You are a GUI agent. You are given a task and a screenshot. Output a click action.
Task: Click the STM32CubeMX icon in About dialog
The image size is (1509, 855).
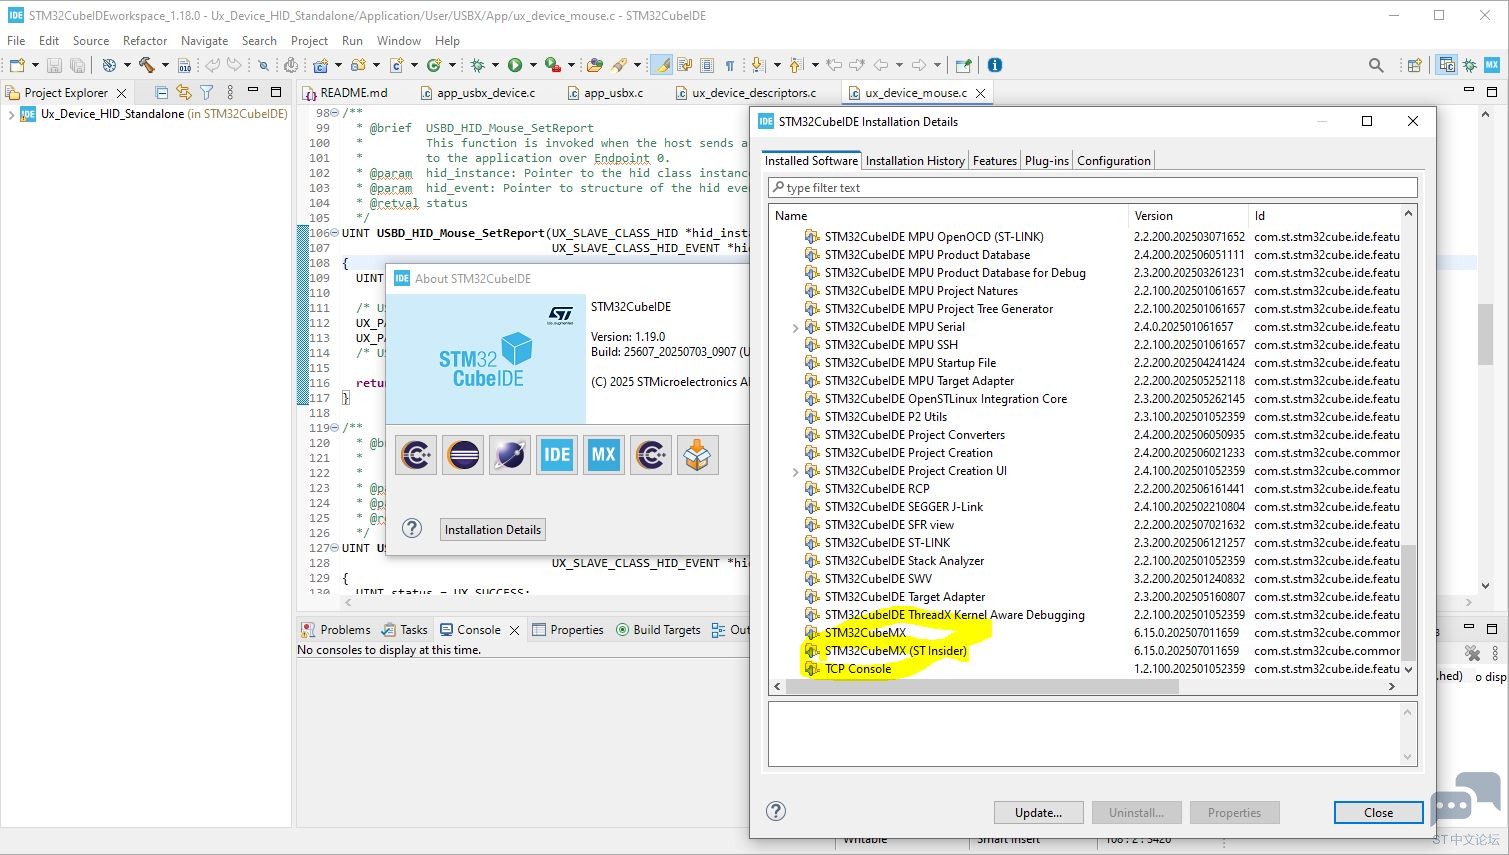click(603, 455)
